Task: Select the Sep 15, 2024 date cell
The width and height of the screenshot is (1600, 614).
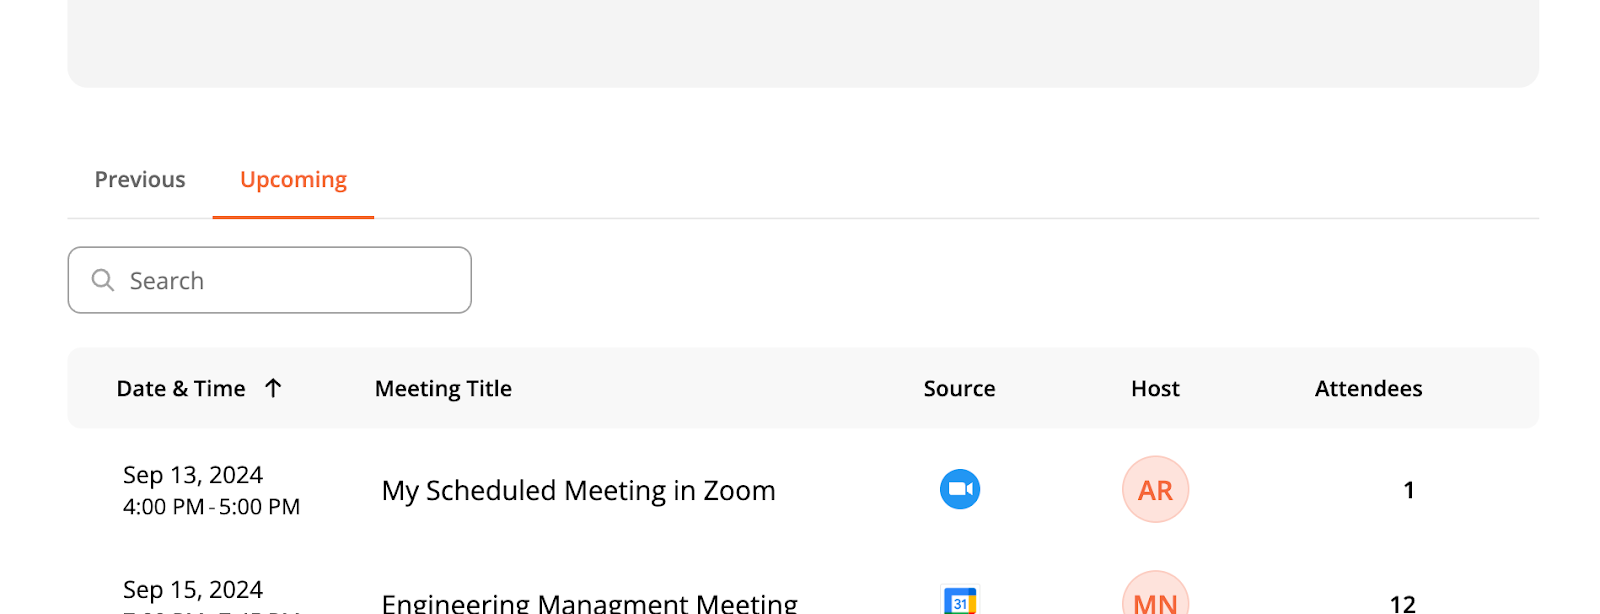Action: tap(193, 590)
